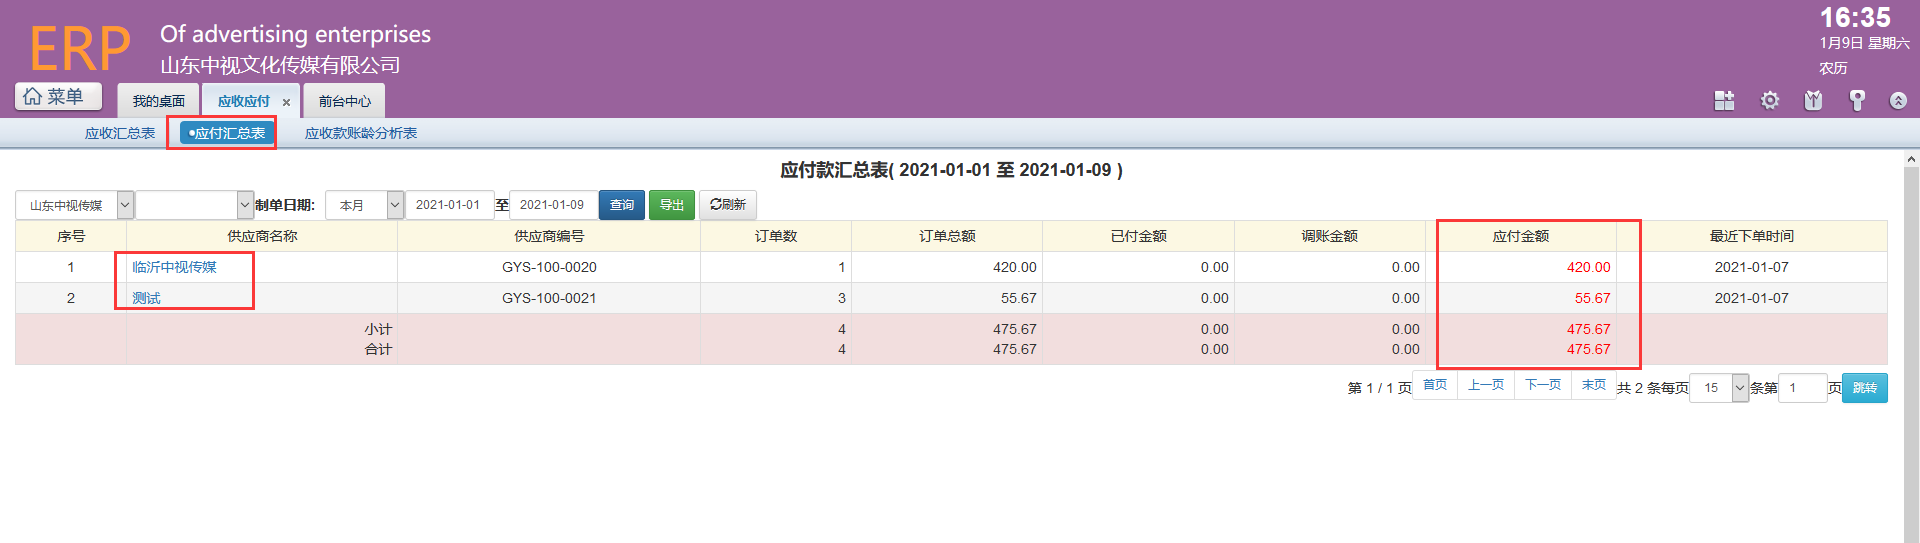The width and height of the screenshot is (1920, 543).
Task: Switch to the 我的桌面 tab
Action: point(159,101)
